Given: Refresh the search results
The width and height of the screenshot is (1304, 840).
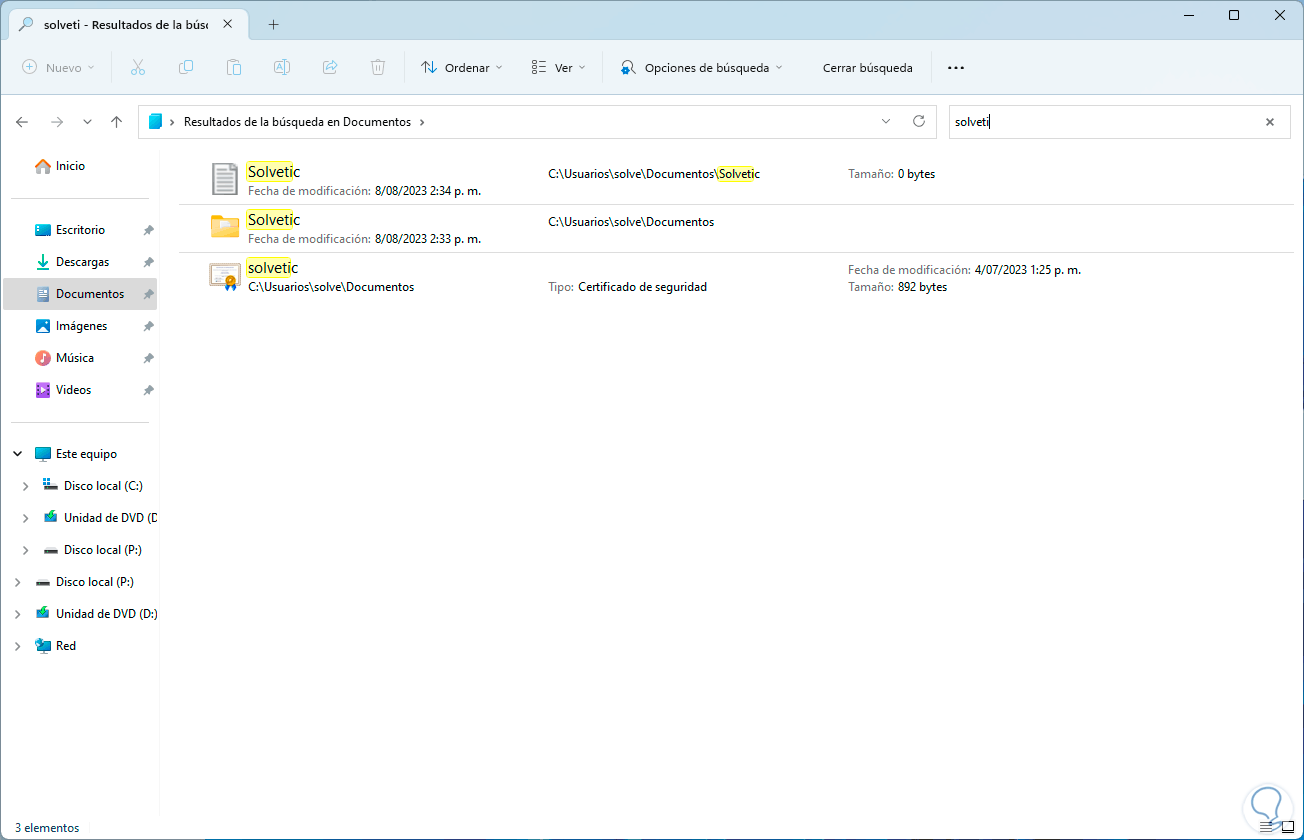Looking at the screenshot, I should [x=919, y=121].
